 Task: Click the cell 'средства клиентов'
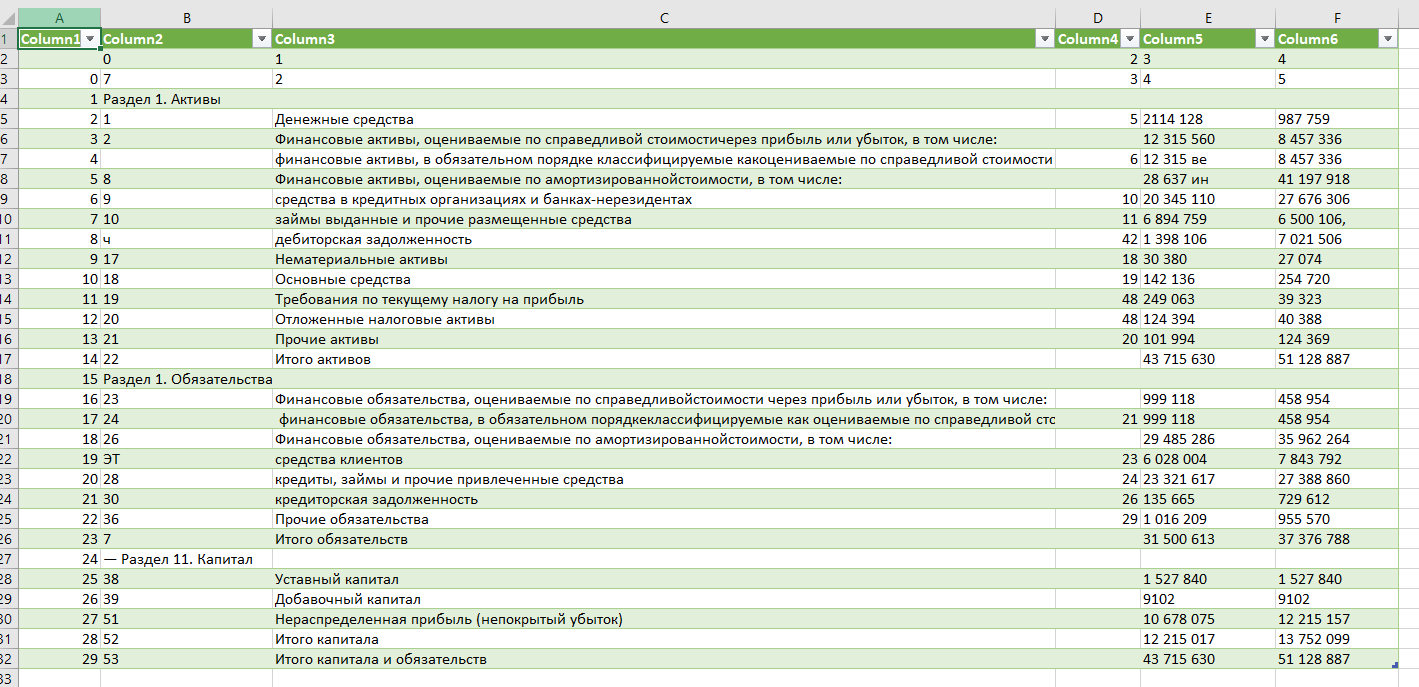click(664, 459)
